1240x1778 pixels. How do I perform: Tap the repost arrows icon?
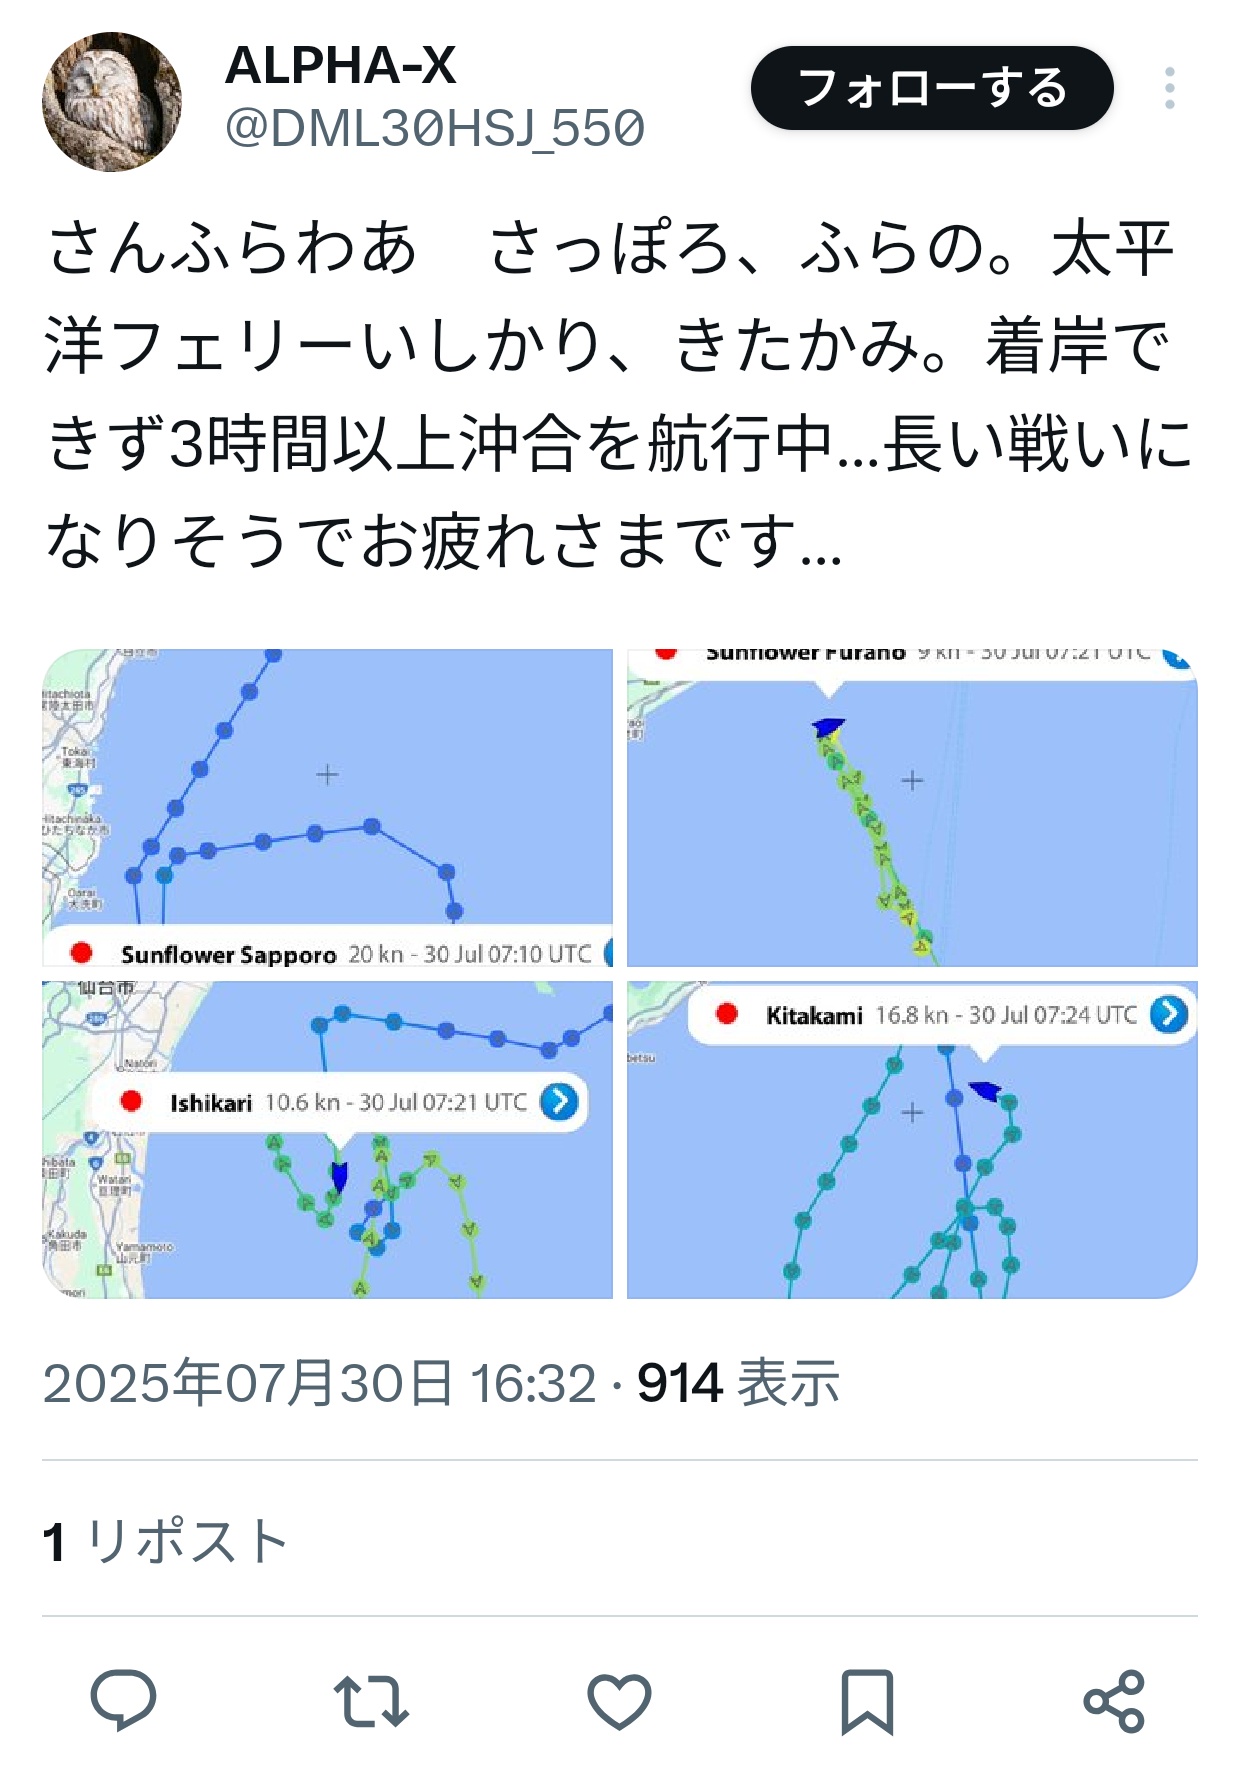click(x=371, y=1700)
